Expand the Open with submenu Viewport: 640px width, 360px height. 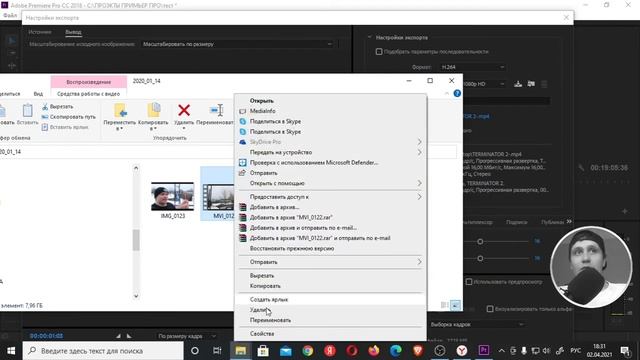[x=331, y=183]
